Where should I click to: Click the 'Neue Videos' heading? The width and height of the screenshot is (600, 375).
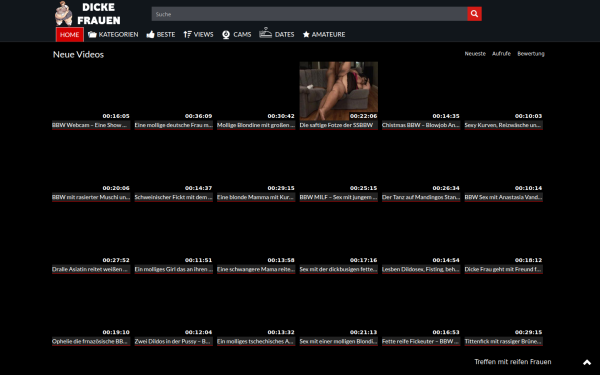(x=78, y=54)
